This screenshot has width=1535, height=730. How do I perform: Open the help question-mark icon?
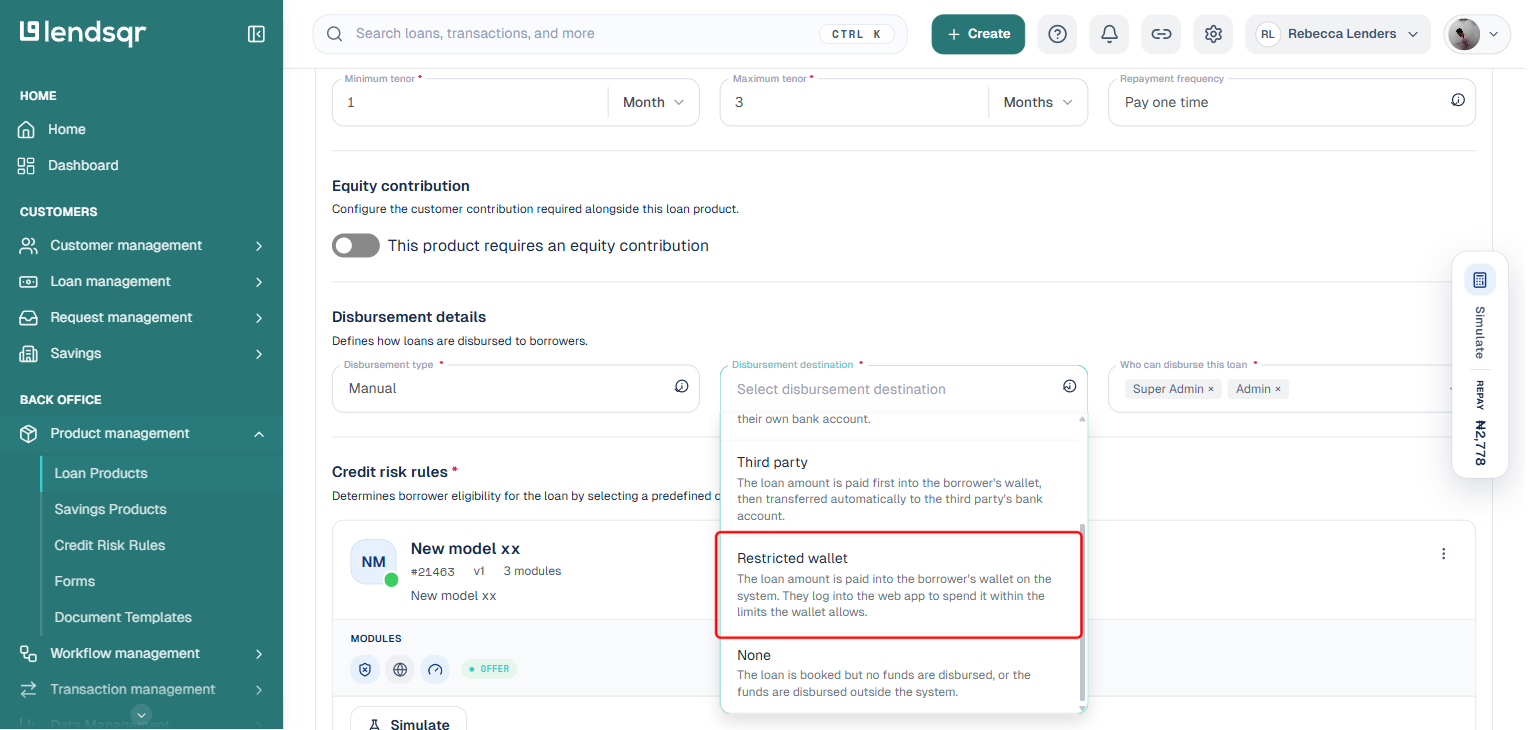click(x=1057, y=34)
